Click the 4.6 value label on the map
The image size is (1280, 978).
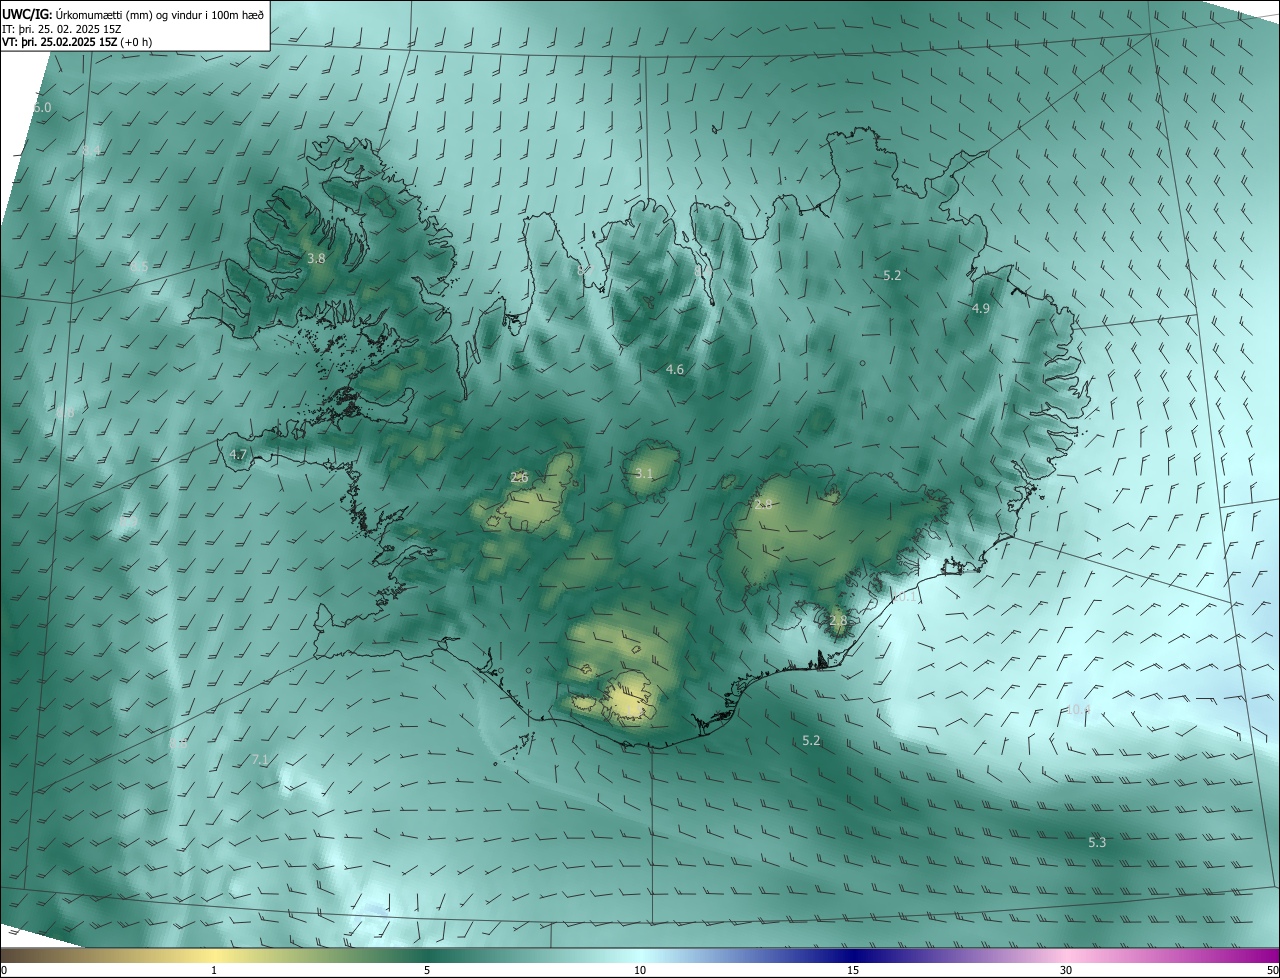(x=675, y=369)
